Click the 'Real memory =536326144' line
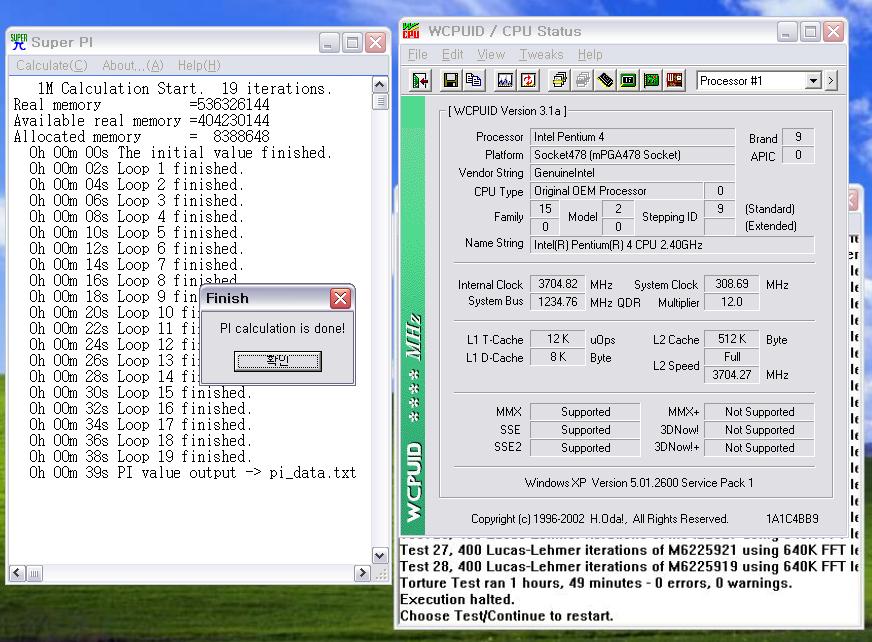872x642 pixels. (142, 105)
